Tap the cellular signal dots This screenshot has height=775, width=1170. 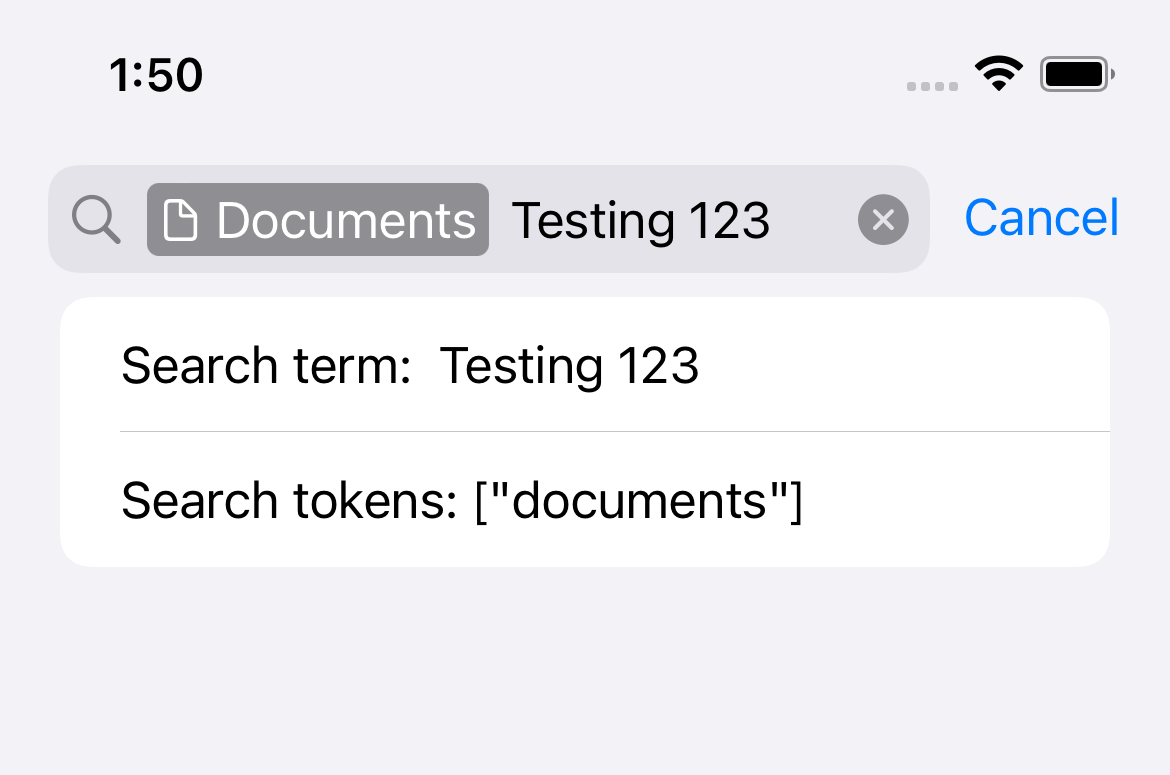click(x=932, y=87)
